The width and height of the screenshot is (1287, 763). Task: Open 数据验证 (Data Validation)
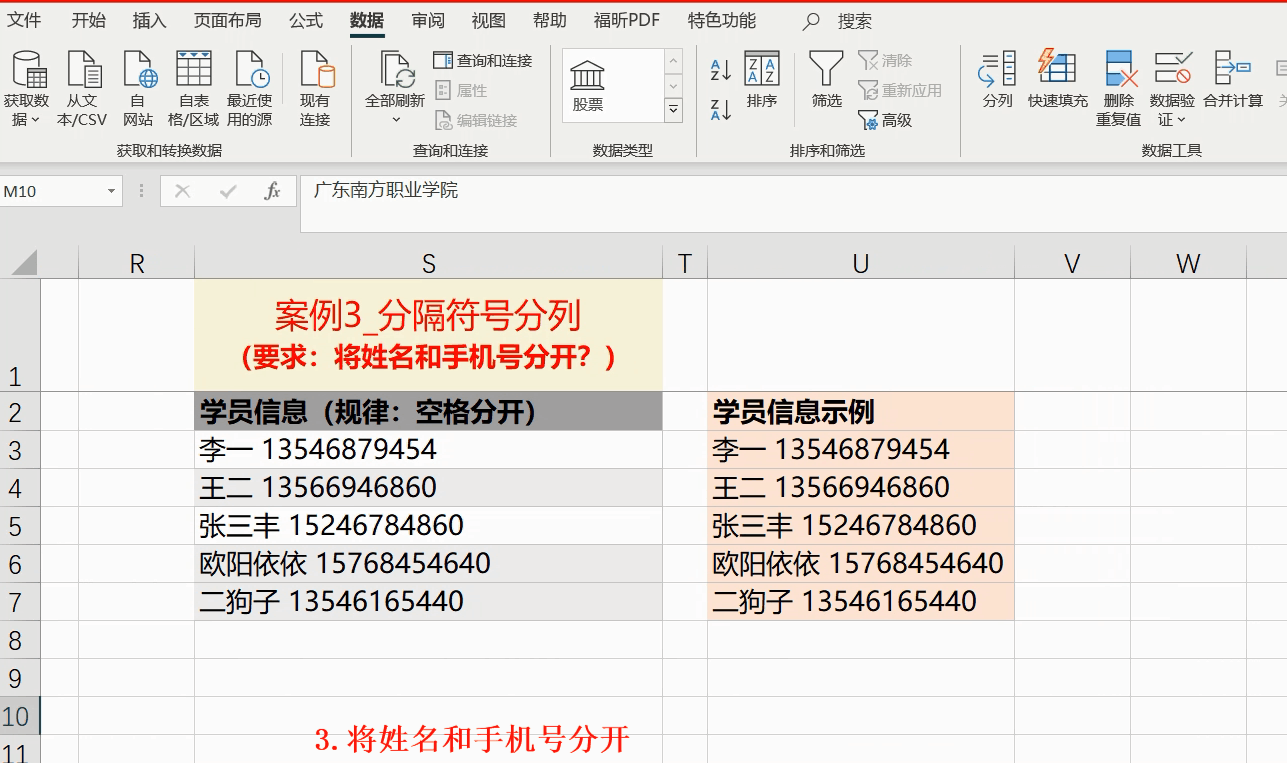[x=1173, y=88]
